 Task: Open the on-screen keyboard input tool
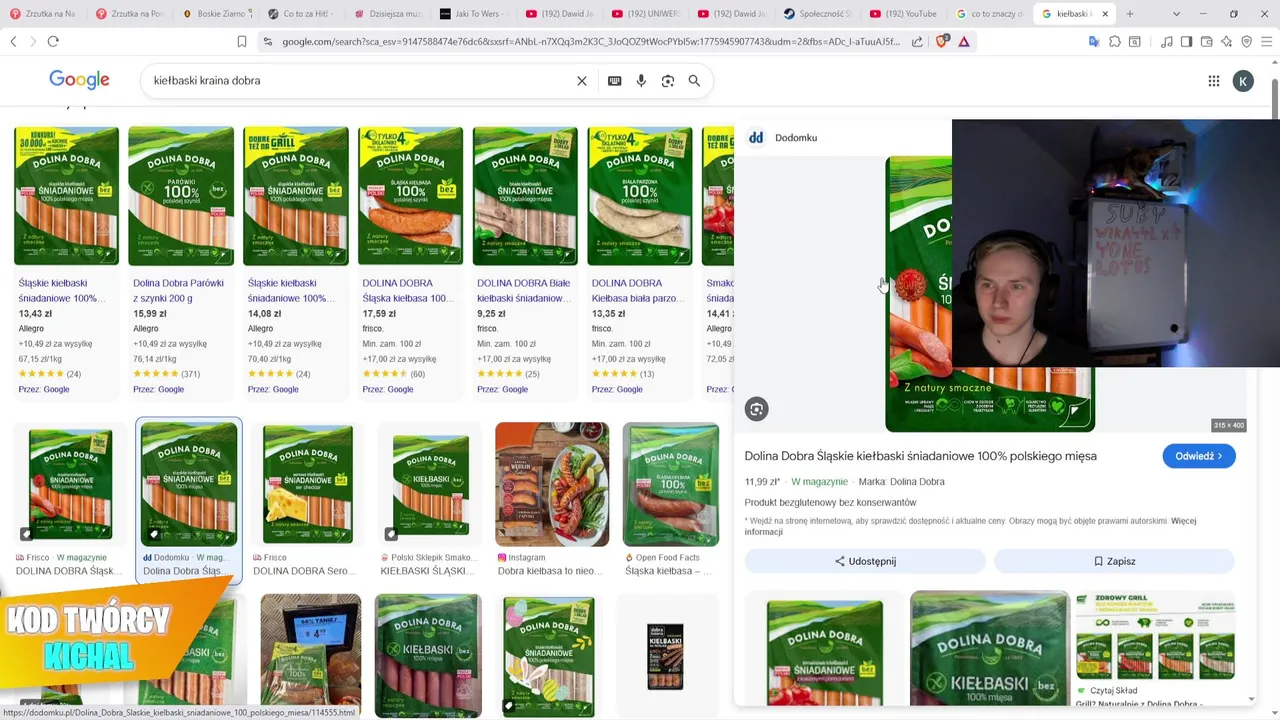(615, 81)
